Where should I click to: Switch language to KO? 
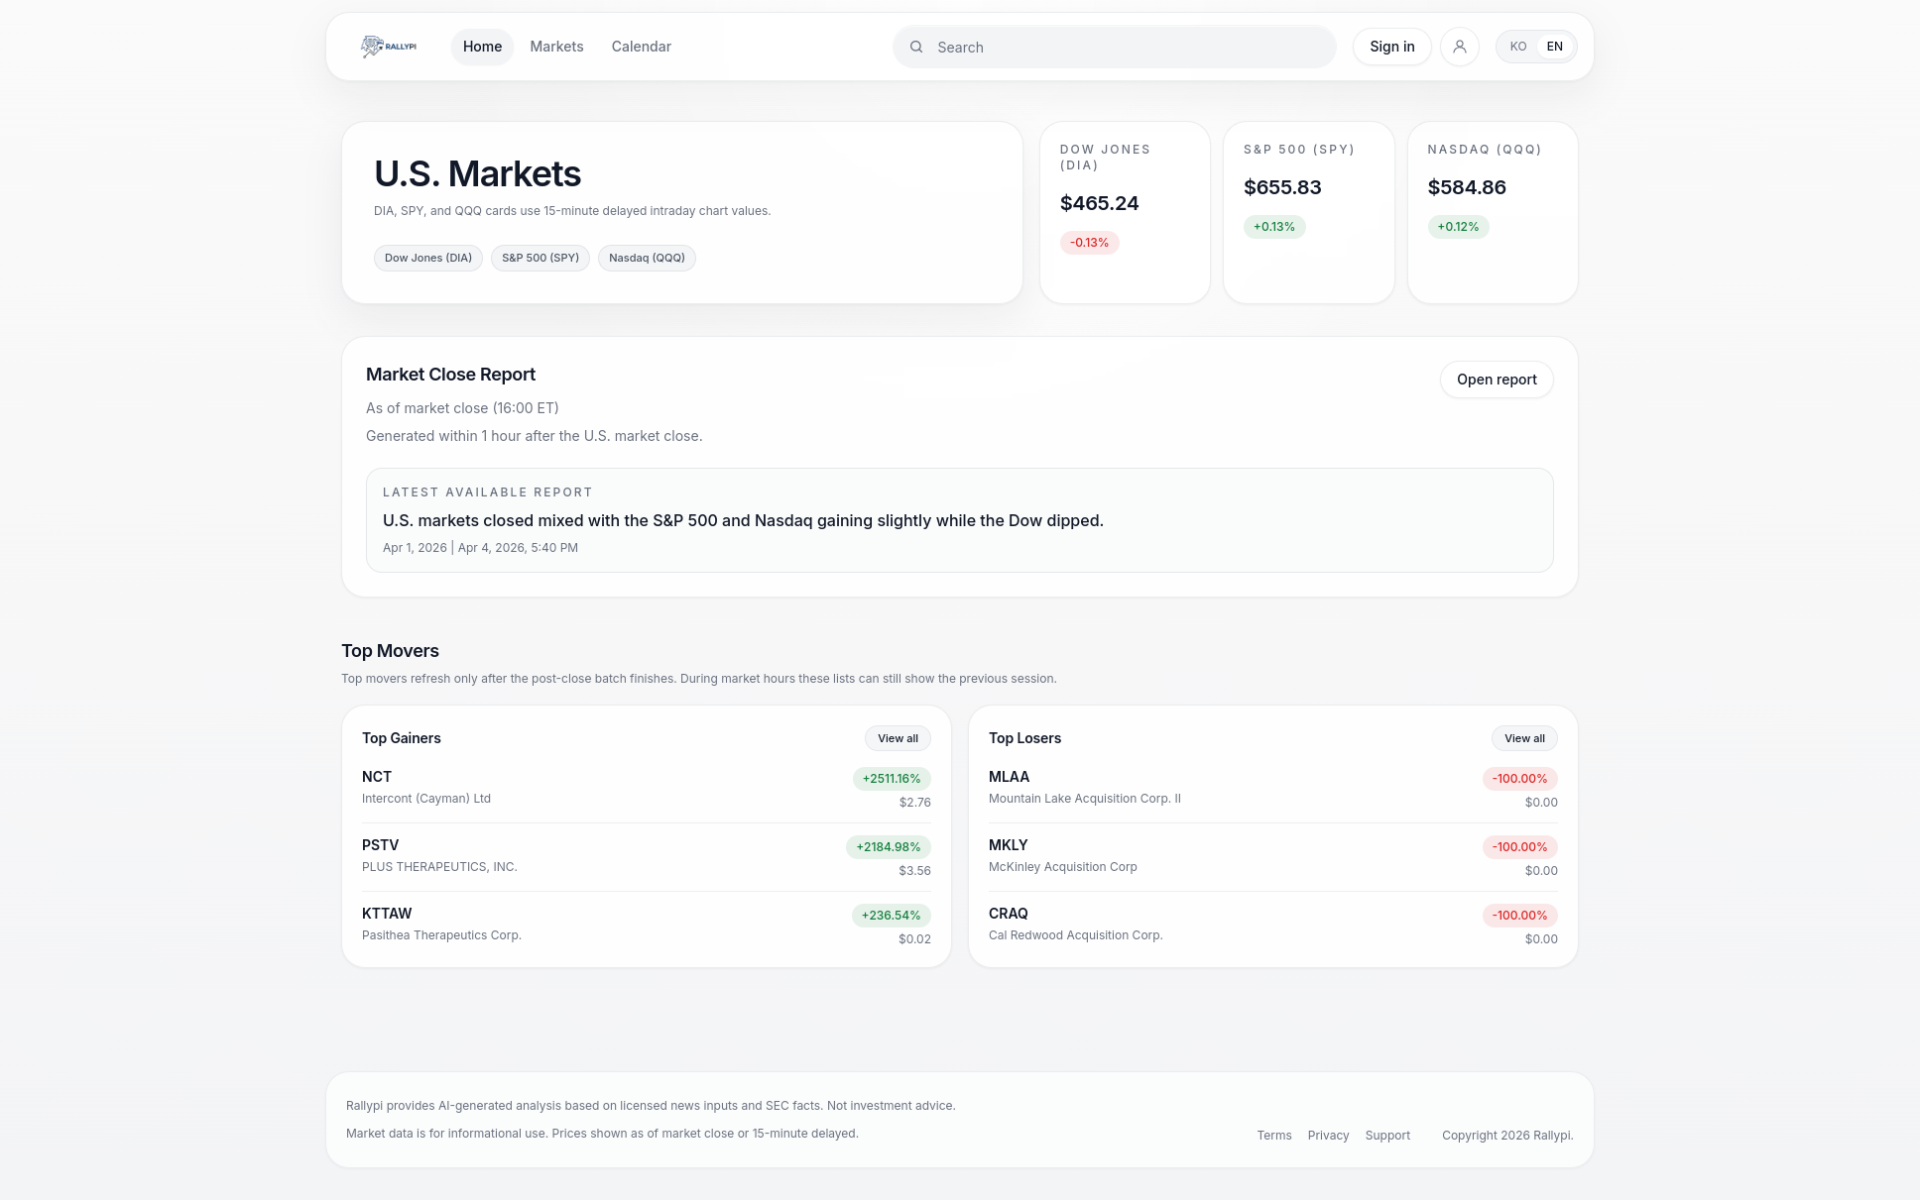(1517, 46)
